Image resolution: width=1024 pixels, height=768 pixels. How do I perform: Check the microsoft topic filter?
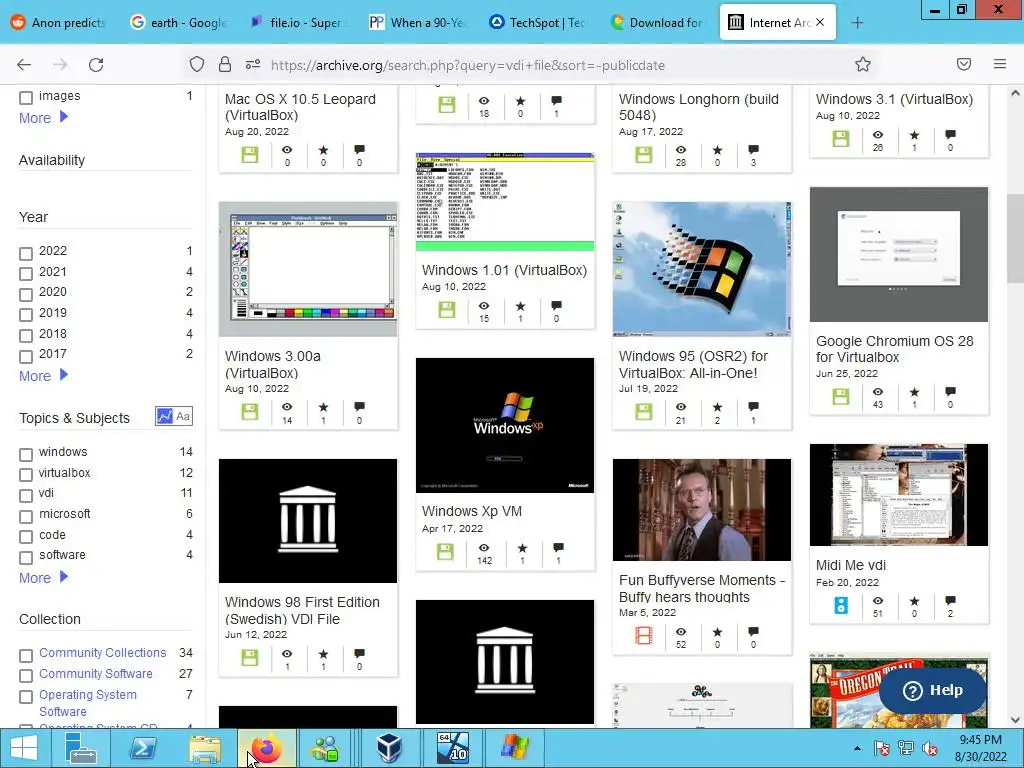(26, 517)
